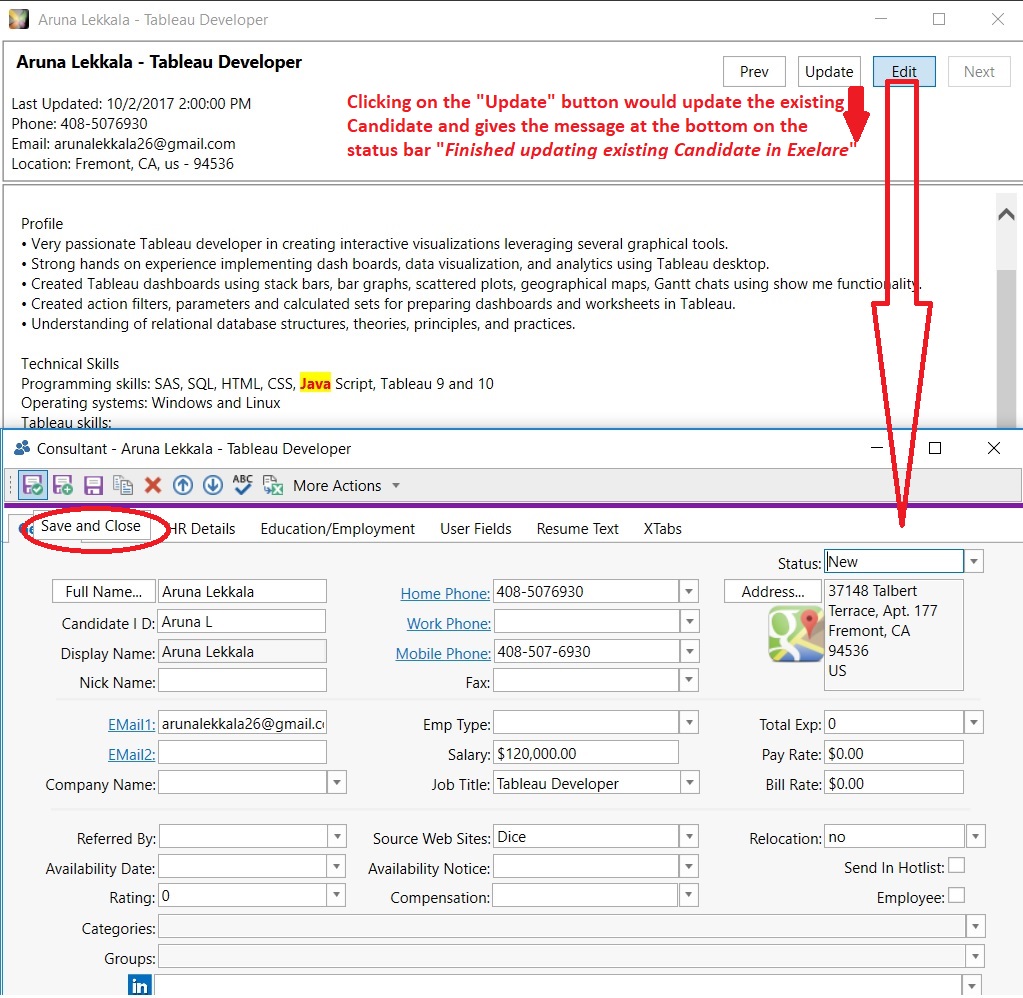Image resolution: width=1023 pixels, height=998 pixels.
Task: Open the Categories dropdown arrow
Action: [x=975, y=927]
